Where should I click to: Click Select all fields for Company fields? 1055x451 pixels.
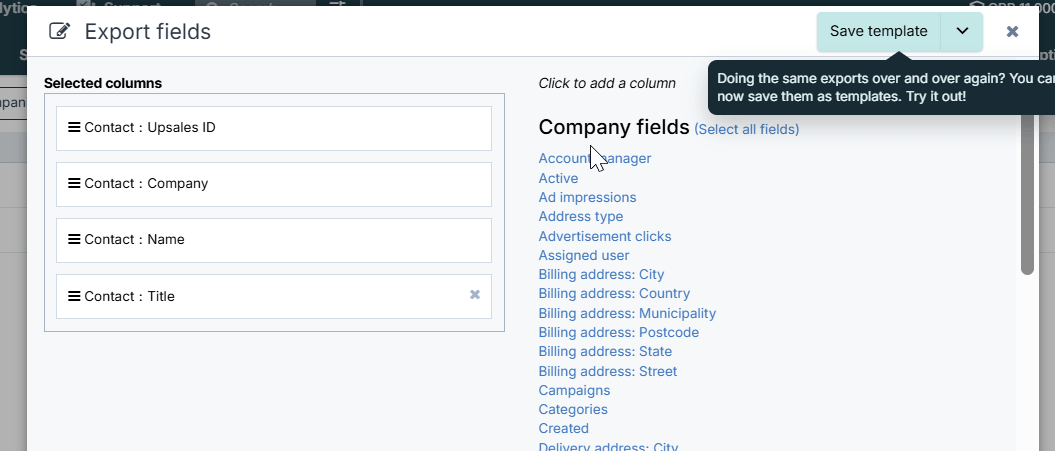[747, 129]
